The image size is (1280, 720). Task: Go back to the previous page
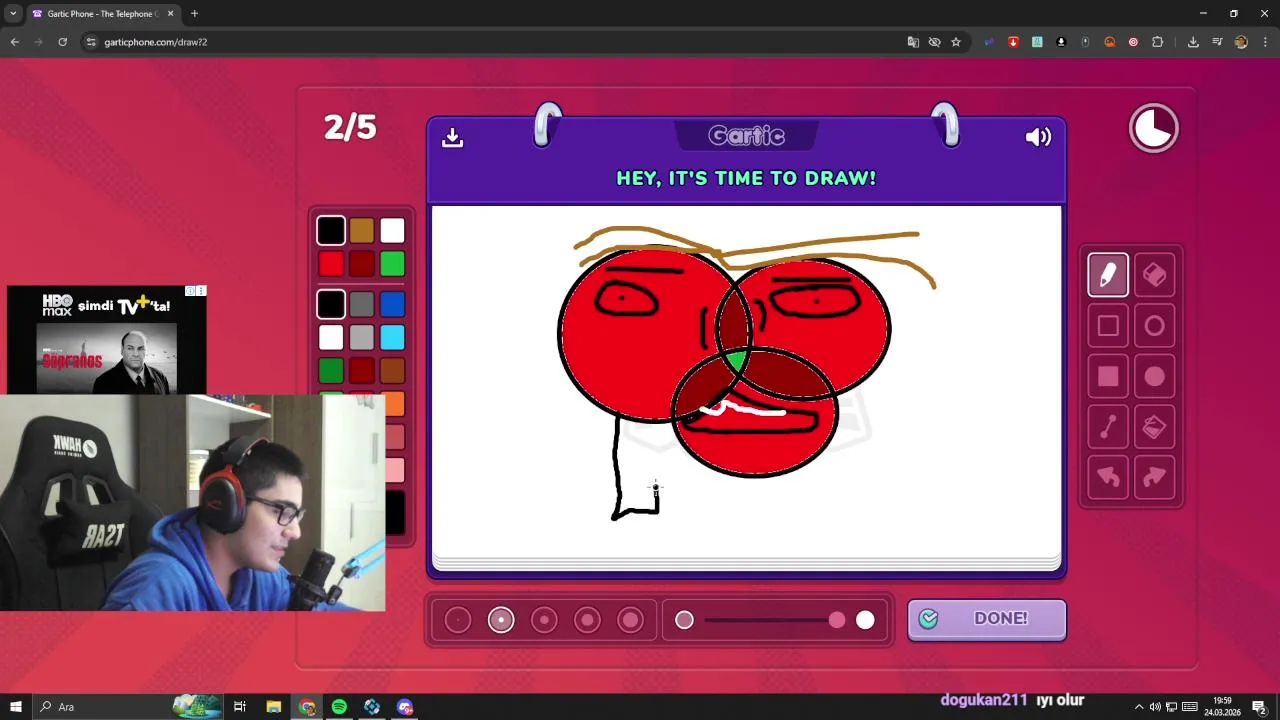(14, 42)
